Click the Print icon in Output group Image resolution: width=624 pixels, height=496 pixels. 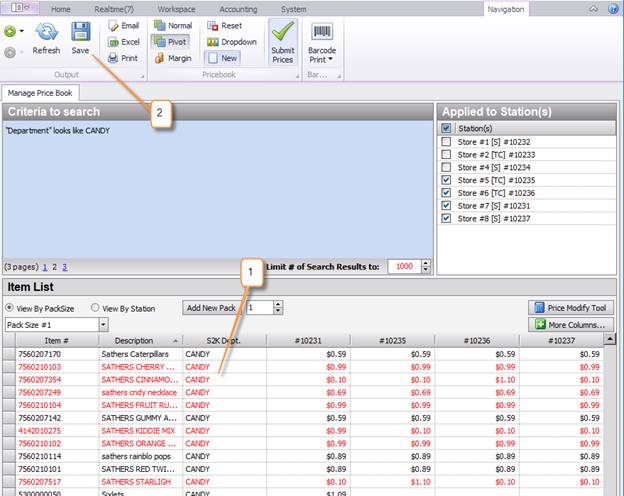[113, 58]
